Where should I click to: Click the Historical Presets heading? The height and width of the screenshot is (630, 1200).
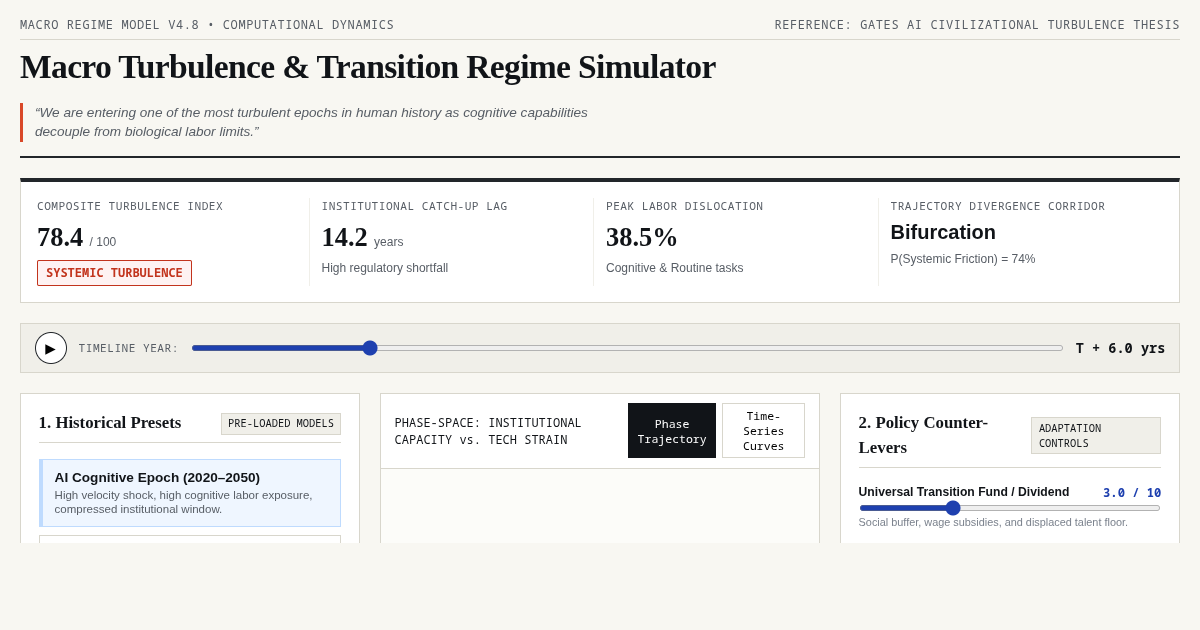pyautogui.click(x=110, y=423)
